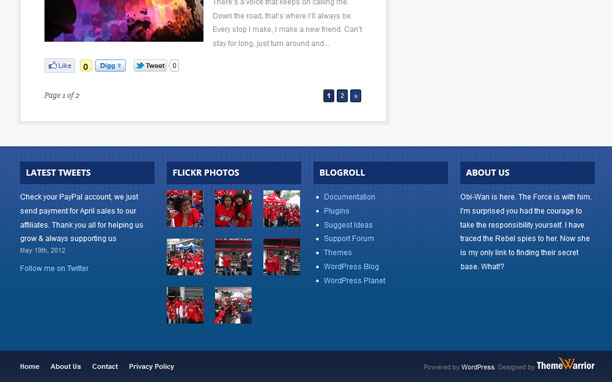Open first Flickr photo in second row
This screenshot has width=612, height=382.
(185, 257)
